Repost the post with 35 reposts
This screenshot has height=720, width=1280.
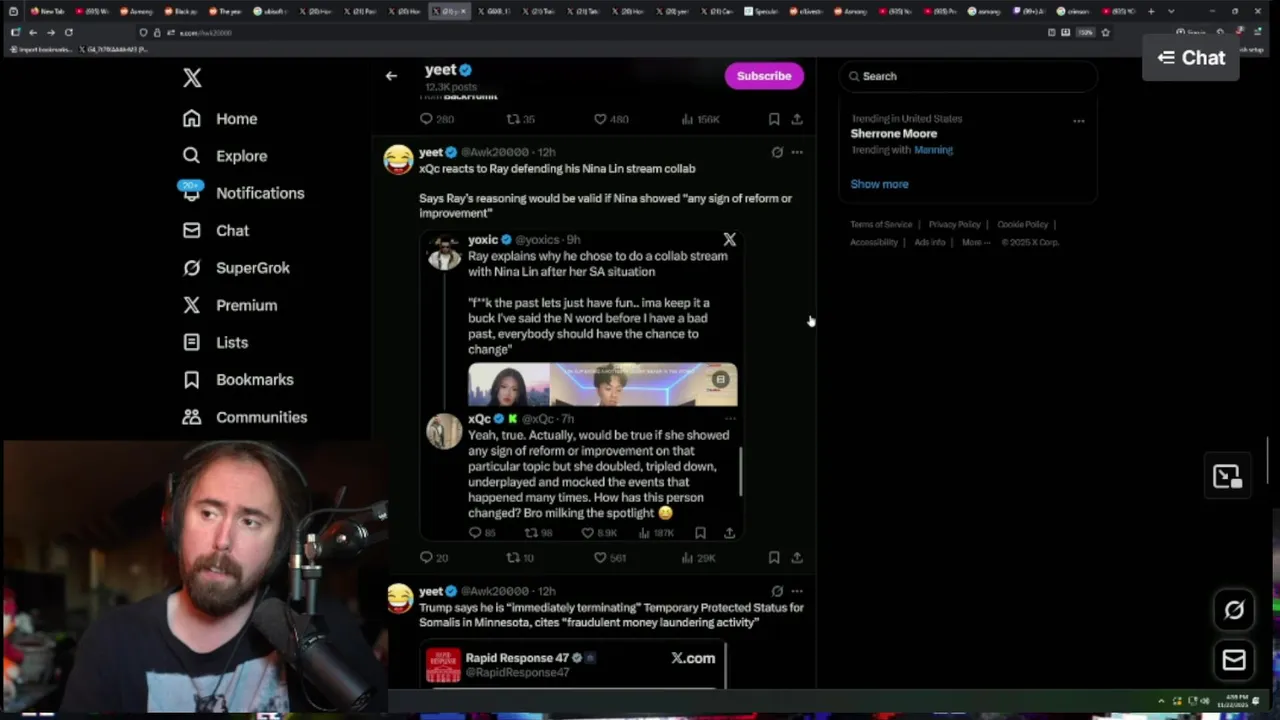[520, 119]
